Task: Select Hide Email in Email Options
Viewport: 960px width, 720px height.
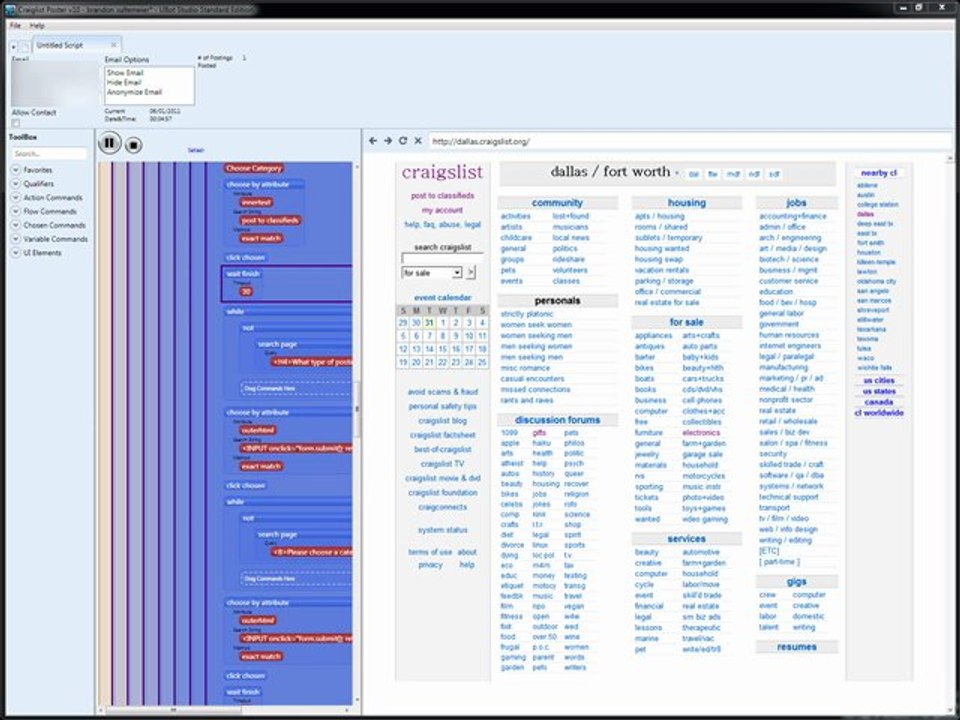Action: (124, 82)
